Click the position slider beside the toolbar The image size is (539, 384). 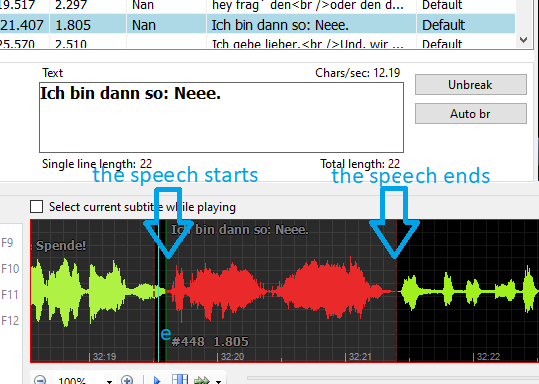(393, 378)
